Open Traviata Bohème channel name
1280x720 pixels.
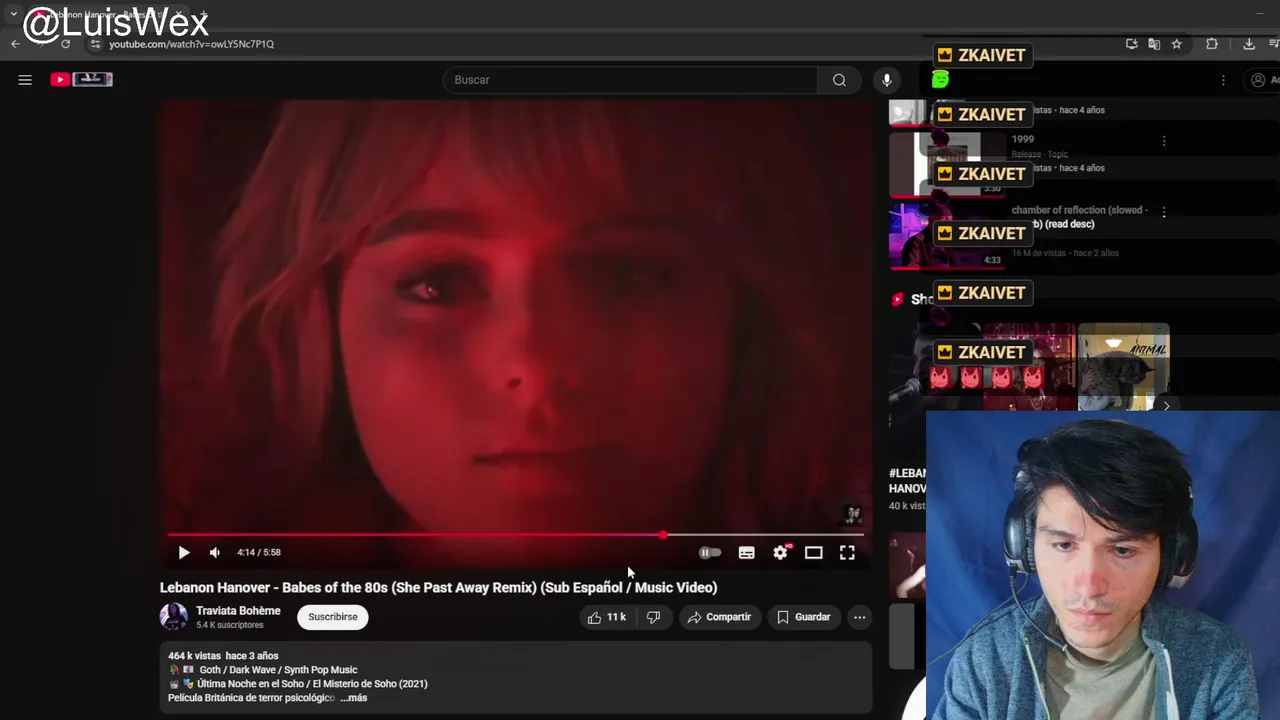pos(238,611)
